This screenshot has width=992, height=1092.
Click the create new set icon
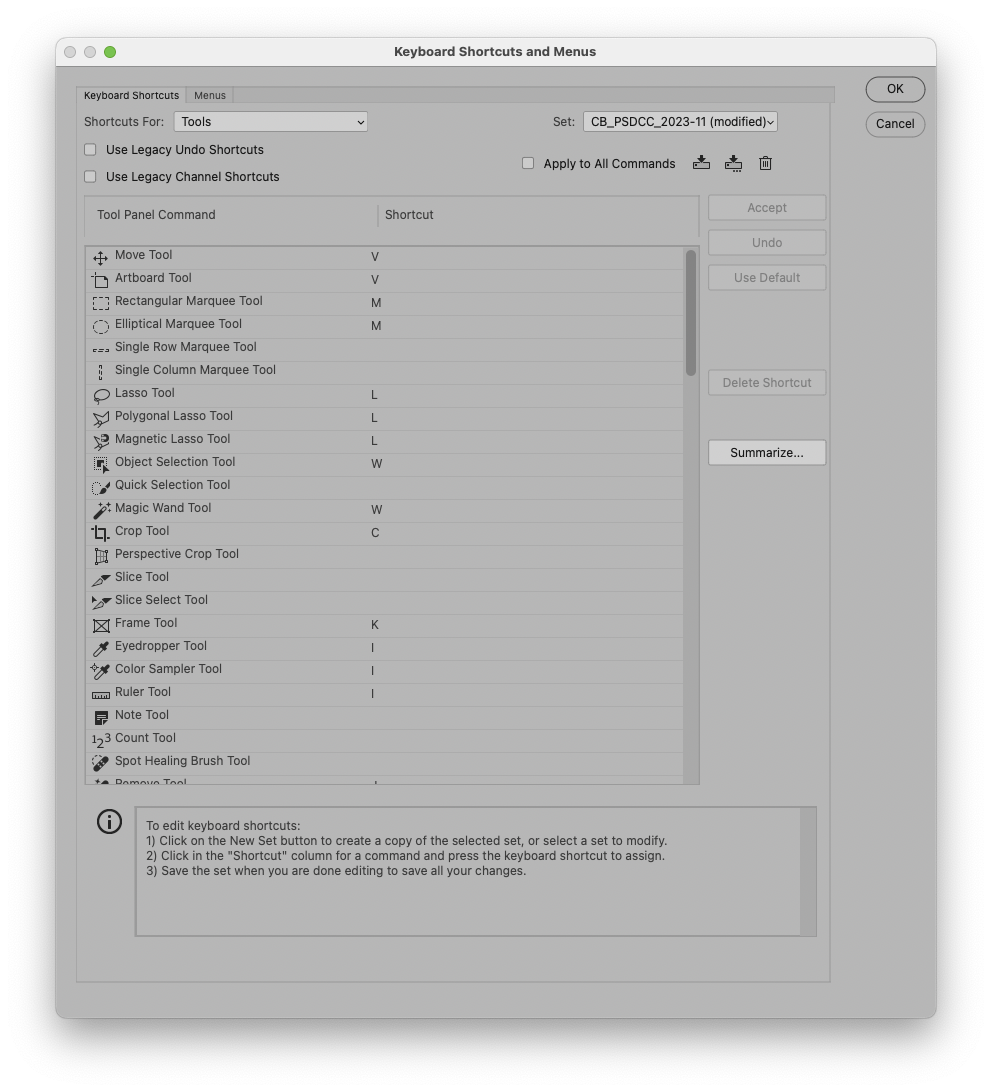(x=701, y=163)
